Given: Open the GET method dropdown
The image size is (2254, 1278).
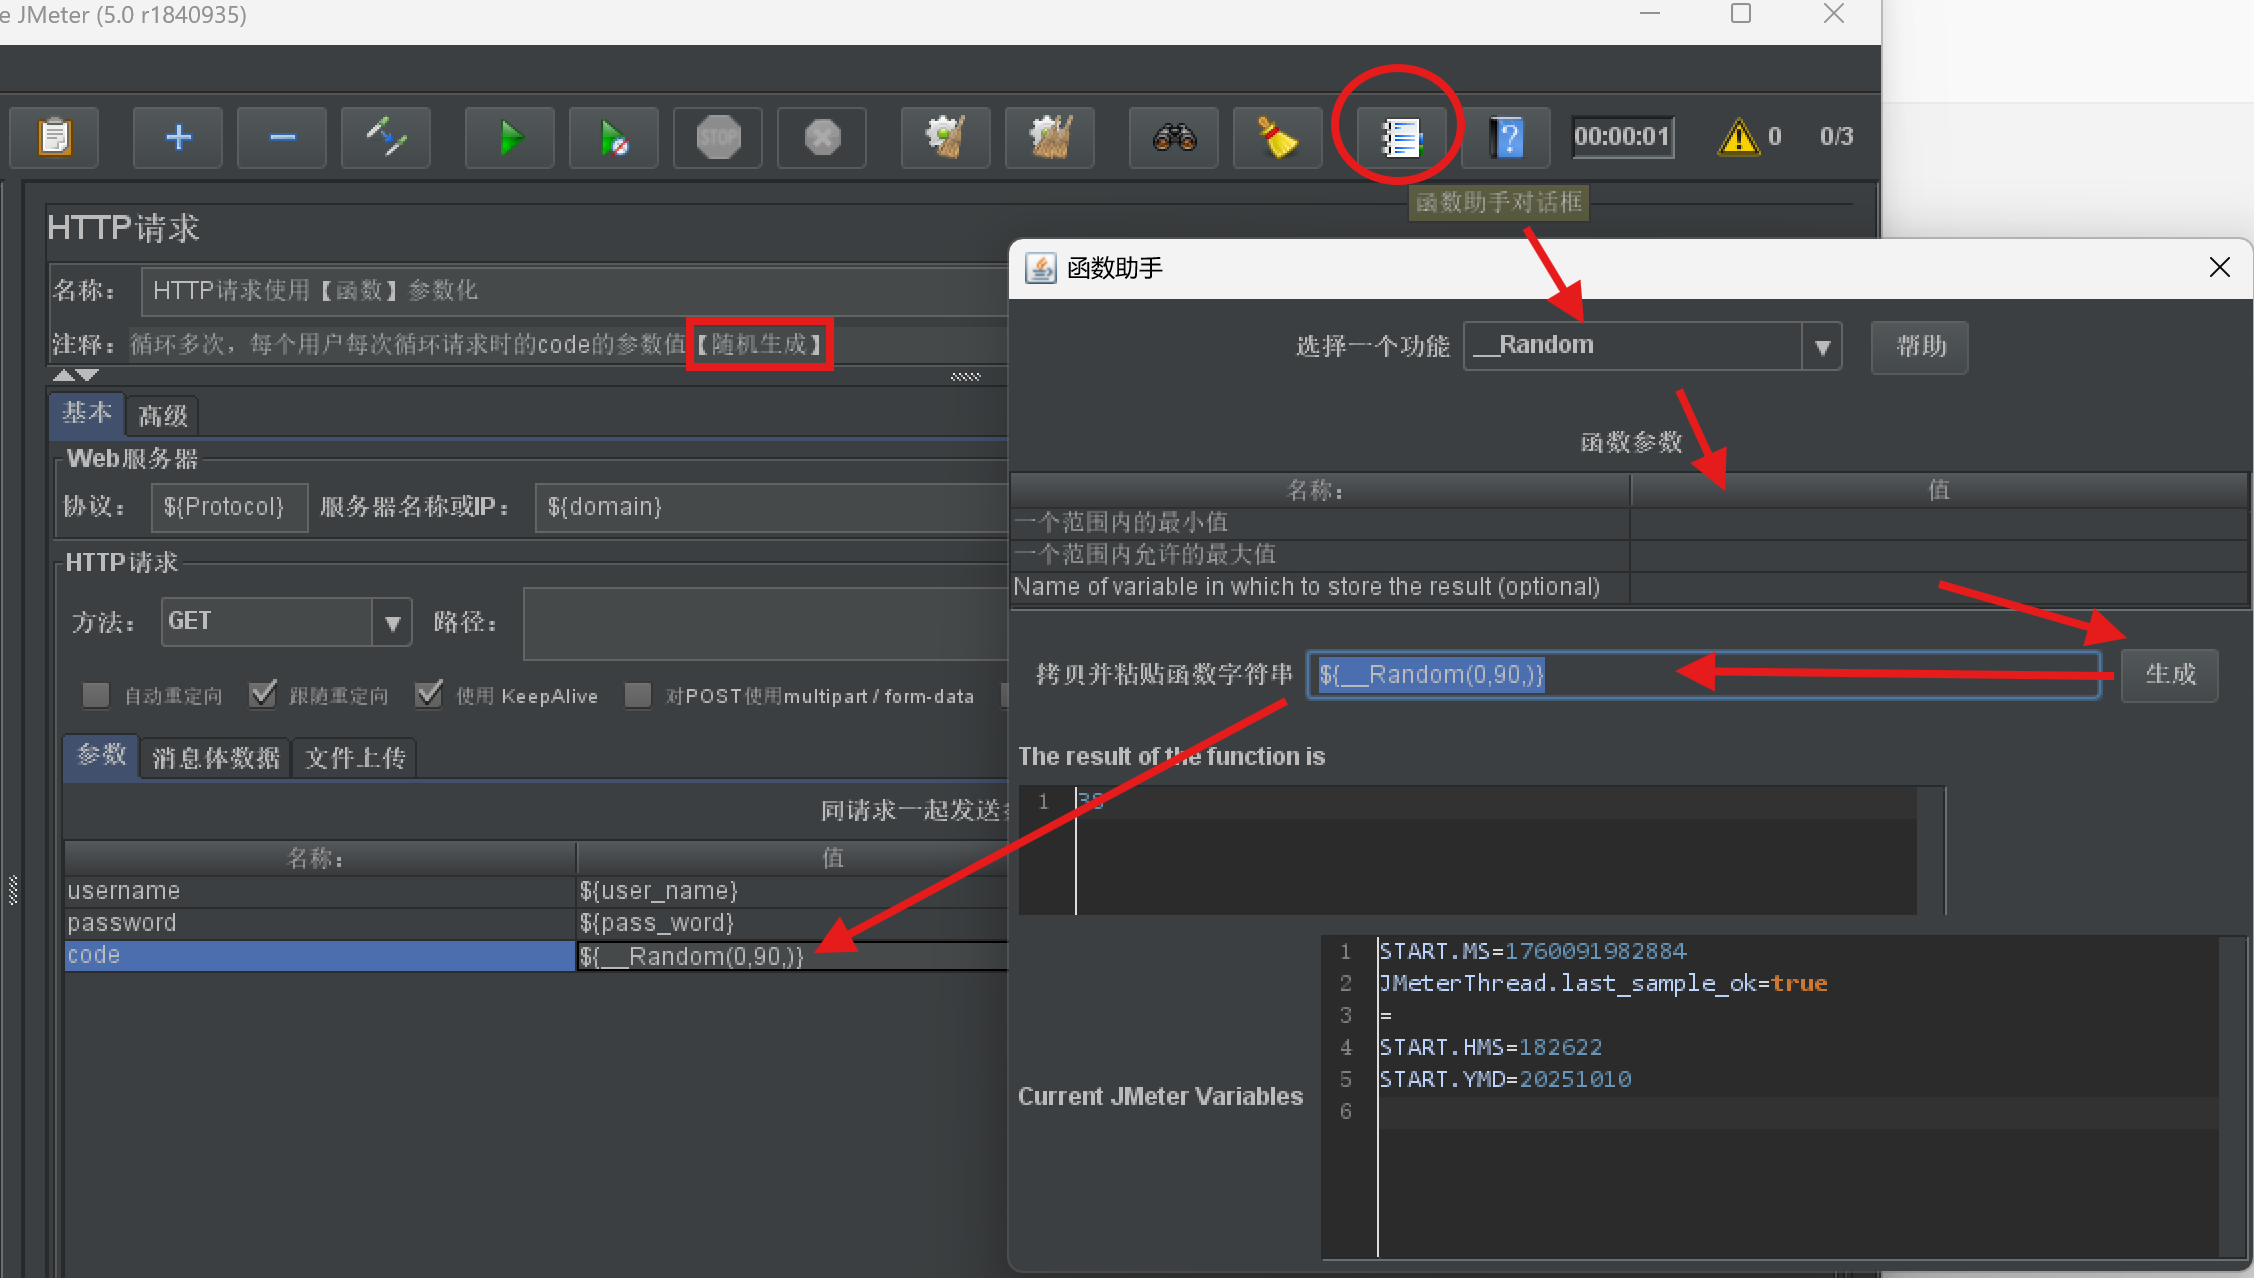Looking at the screenshot, I should [392, 623].
